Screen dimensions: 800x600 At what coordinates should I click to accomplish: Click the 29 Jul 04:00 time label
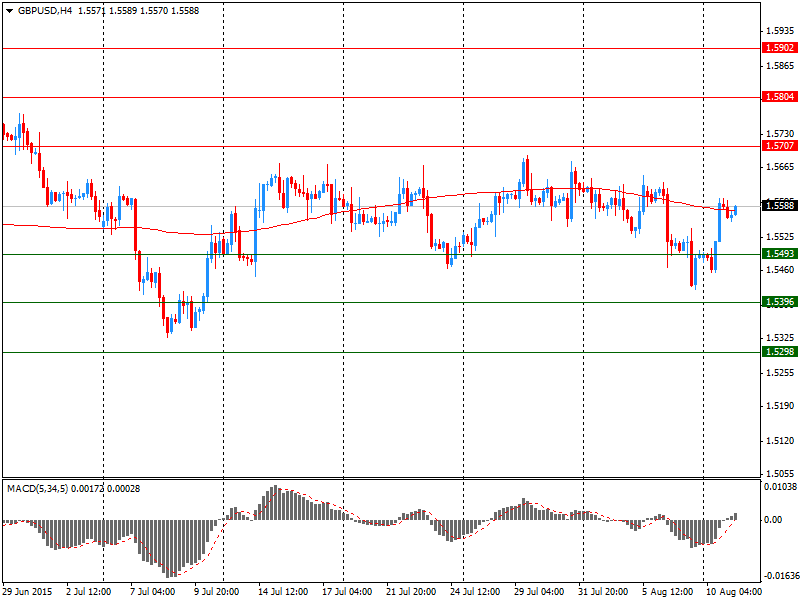[x=539, y=592]
